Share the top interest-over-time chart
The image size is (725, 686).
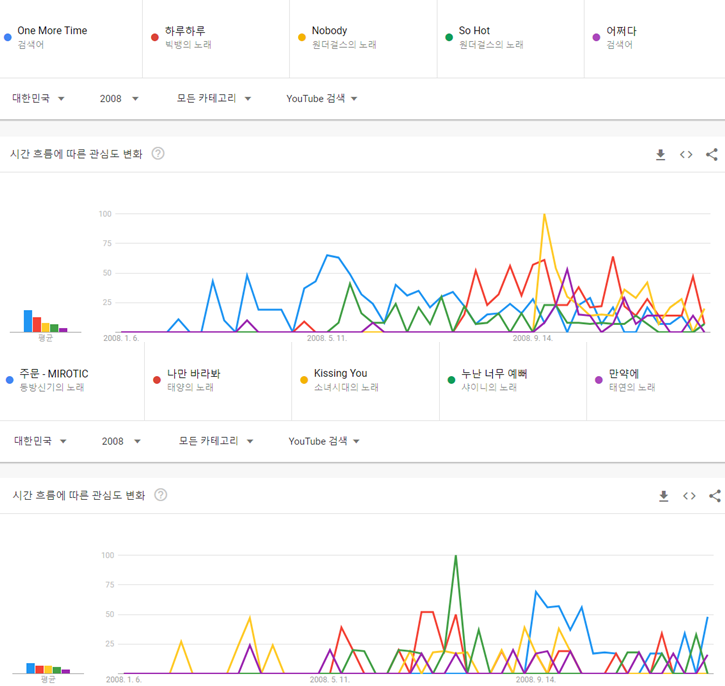click(712, 154)
